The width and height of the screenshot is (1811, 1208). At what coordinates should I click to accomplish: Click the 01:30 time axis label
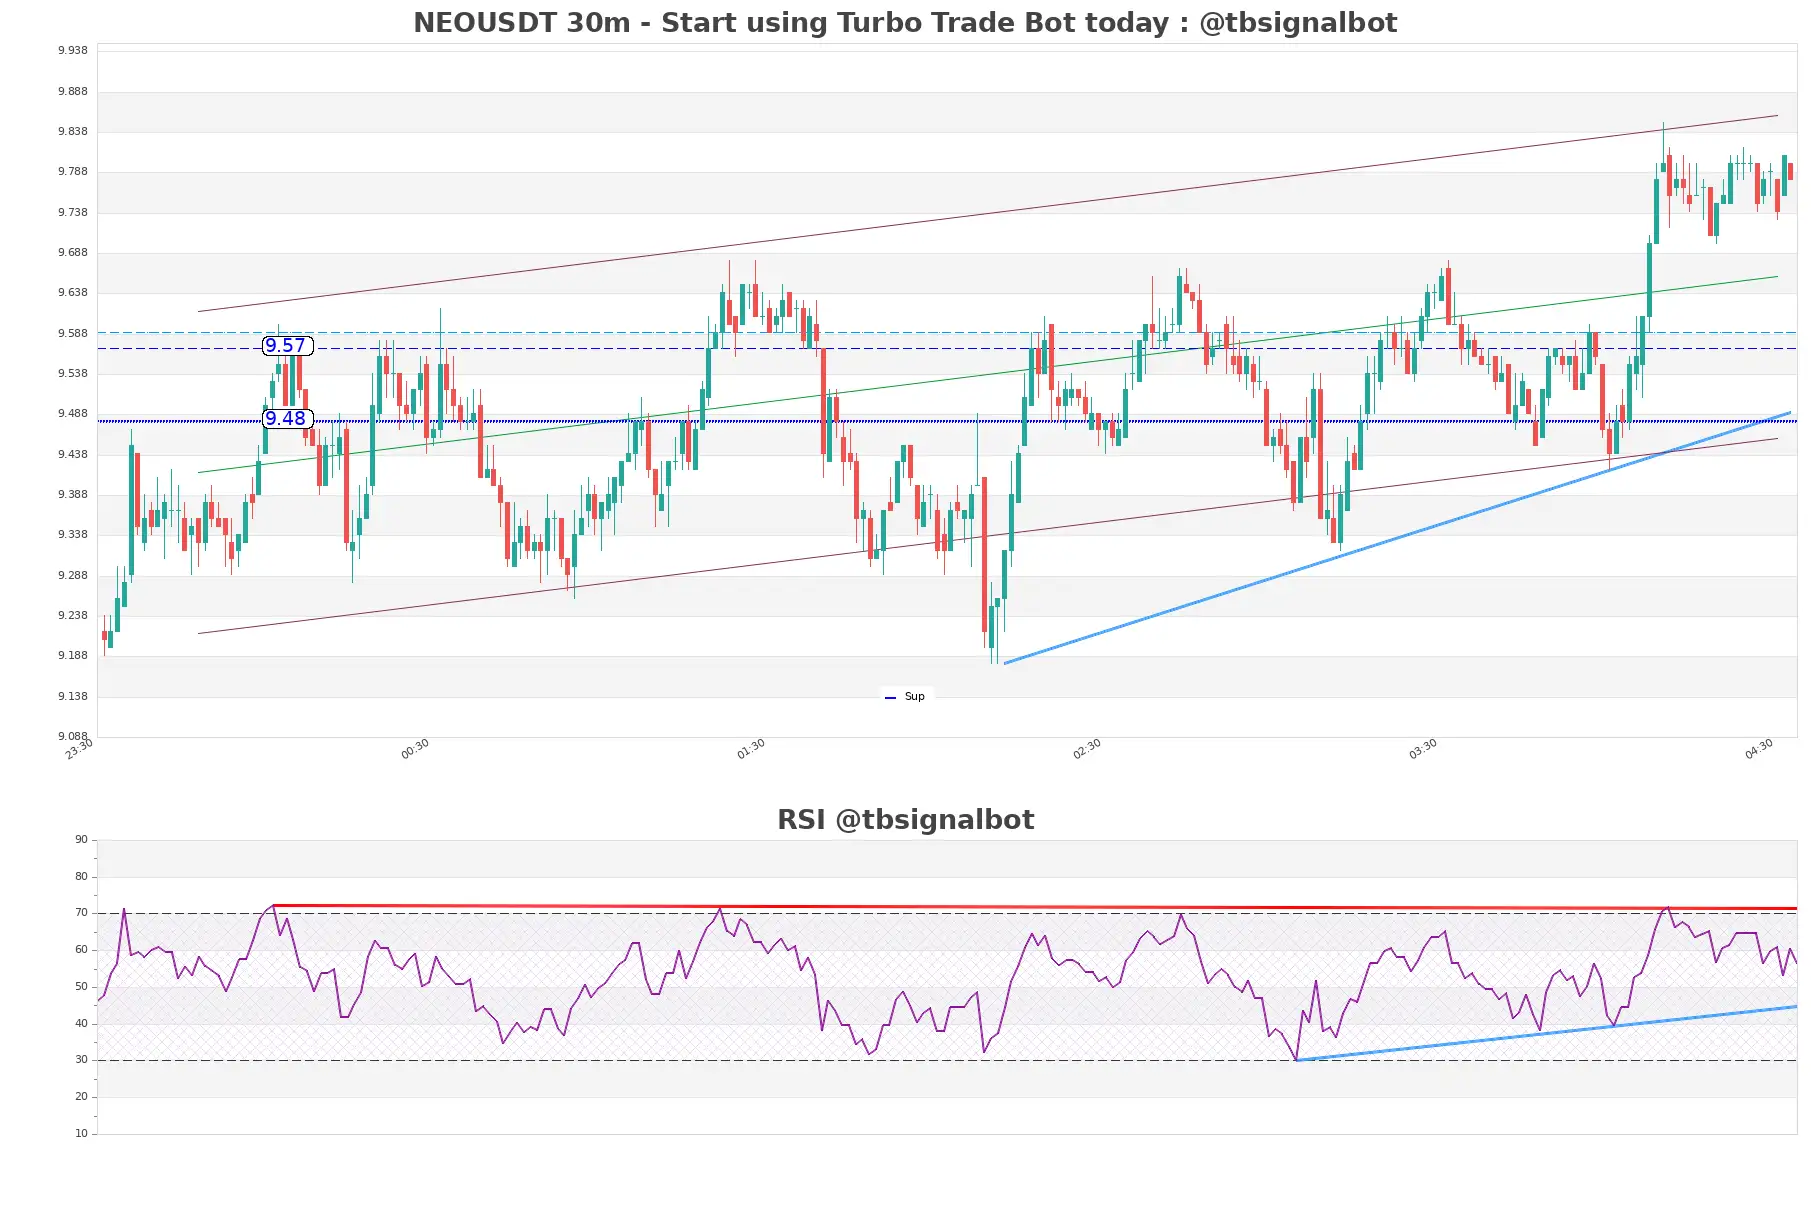751,749
